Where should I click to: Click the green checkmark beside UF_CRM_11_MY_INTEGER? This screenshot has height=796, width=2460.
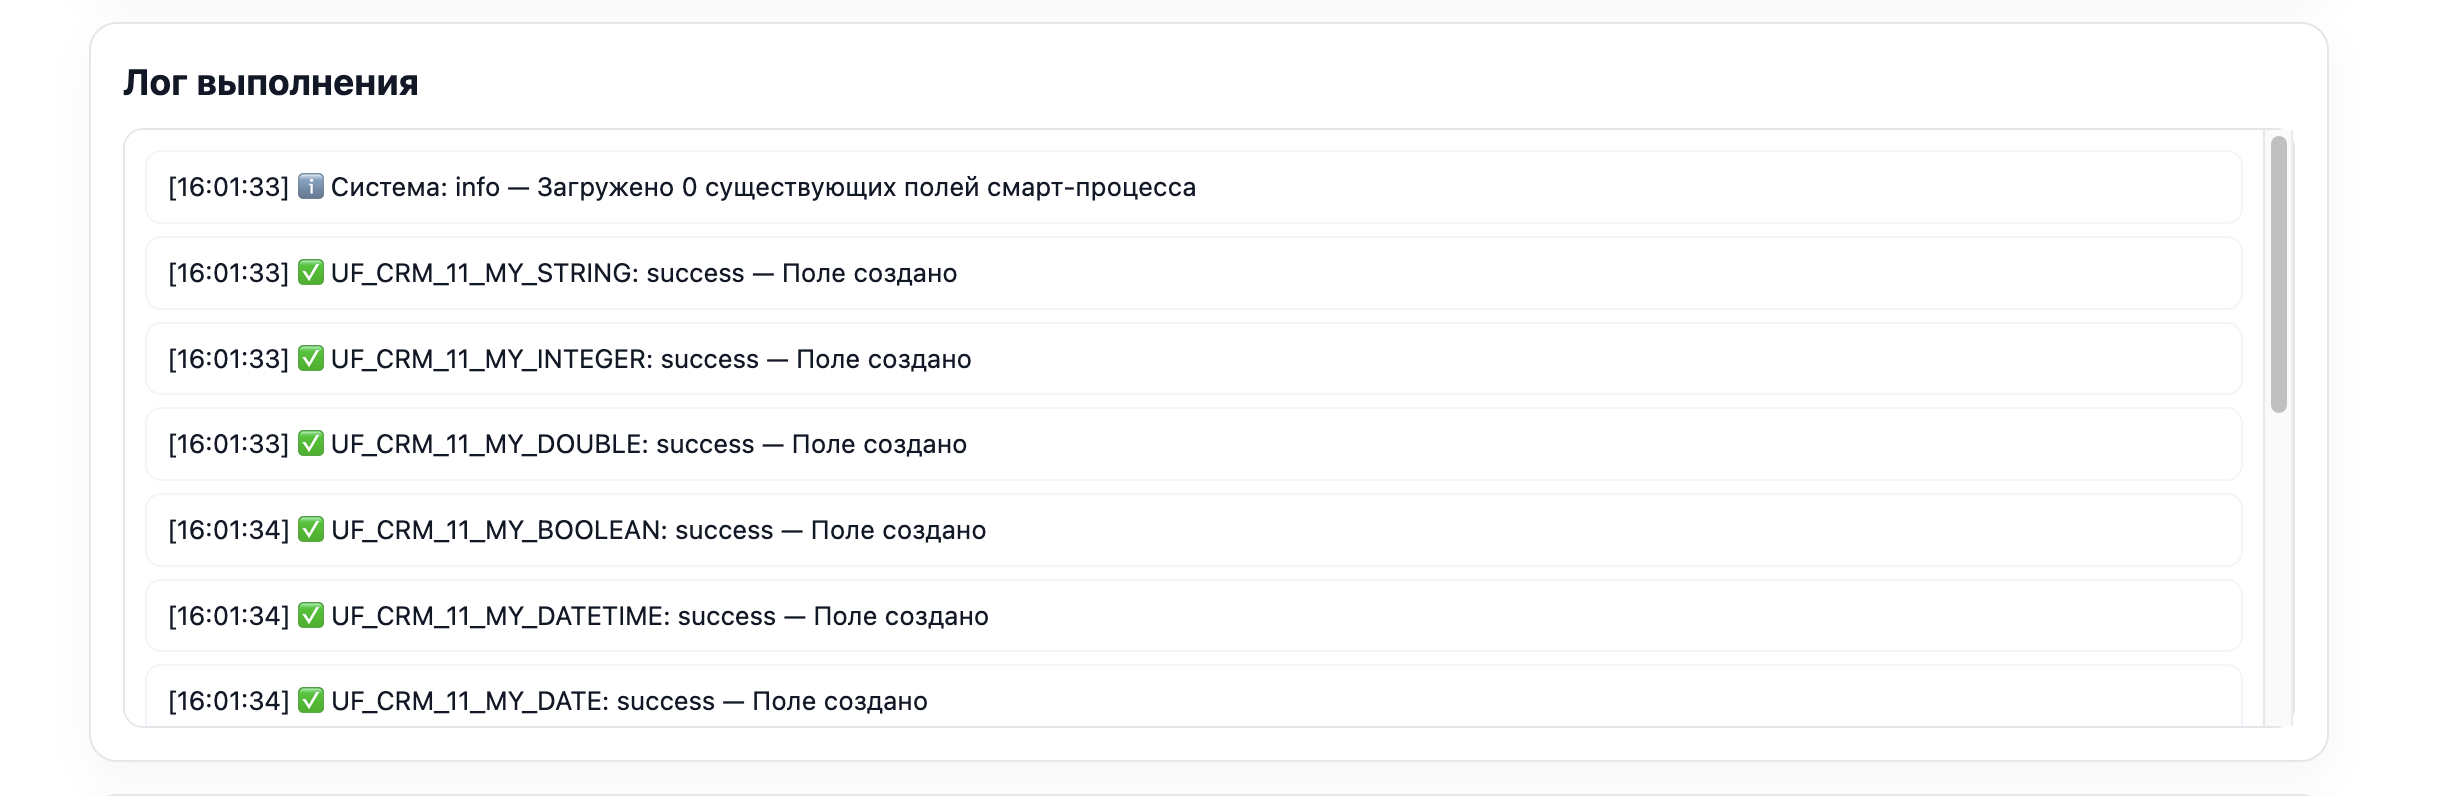[x=311, y=359]
